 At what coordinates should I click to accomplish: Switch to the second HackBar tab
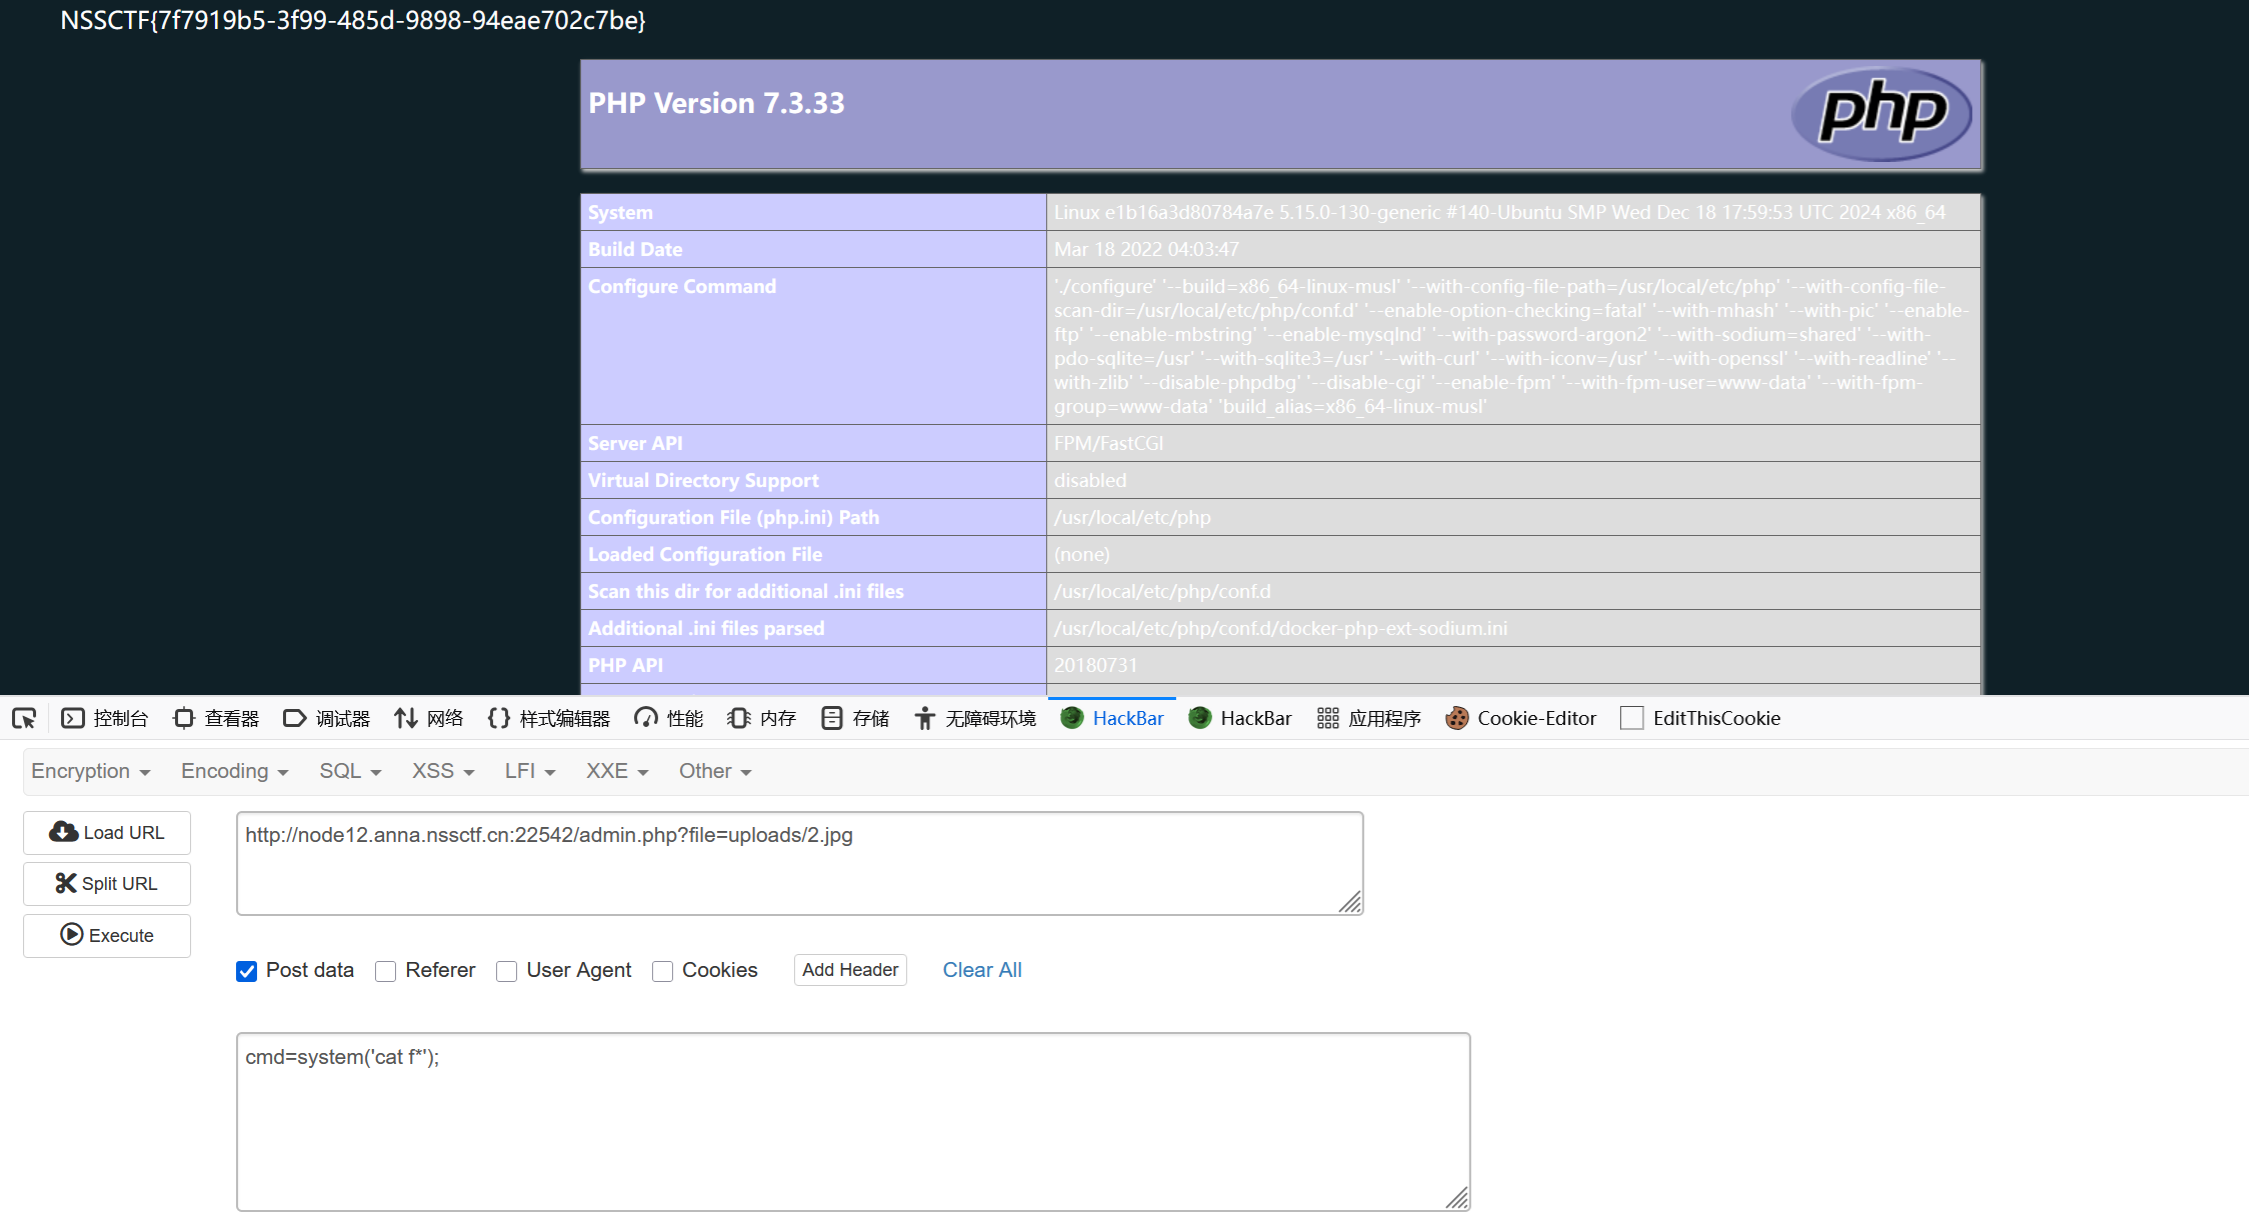[1241, 718]
